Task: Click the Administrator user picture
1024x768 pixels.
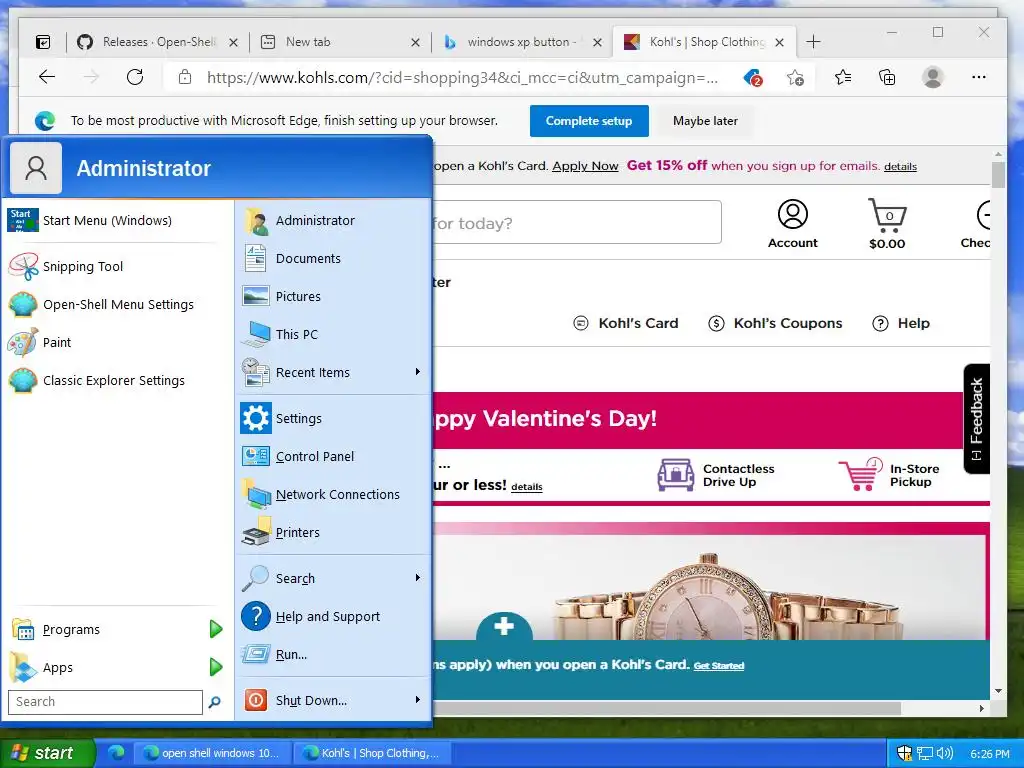Action: coord(36,168)
